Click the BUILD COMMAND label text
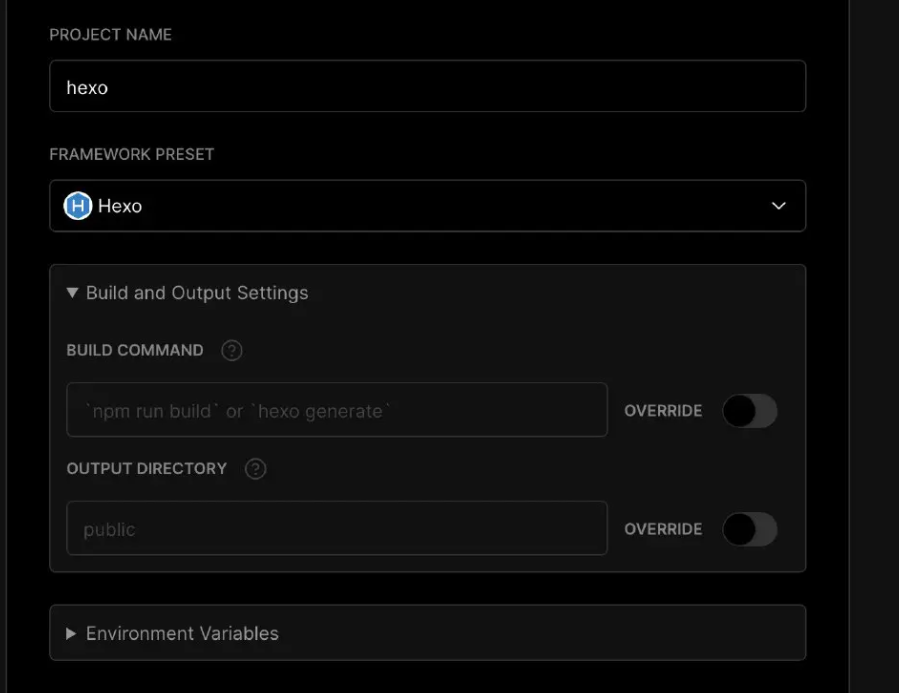The image size is (899, 693). pos(135,351)
